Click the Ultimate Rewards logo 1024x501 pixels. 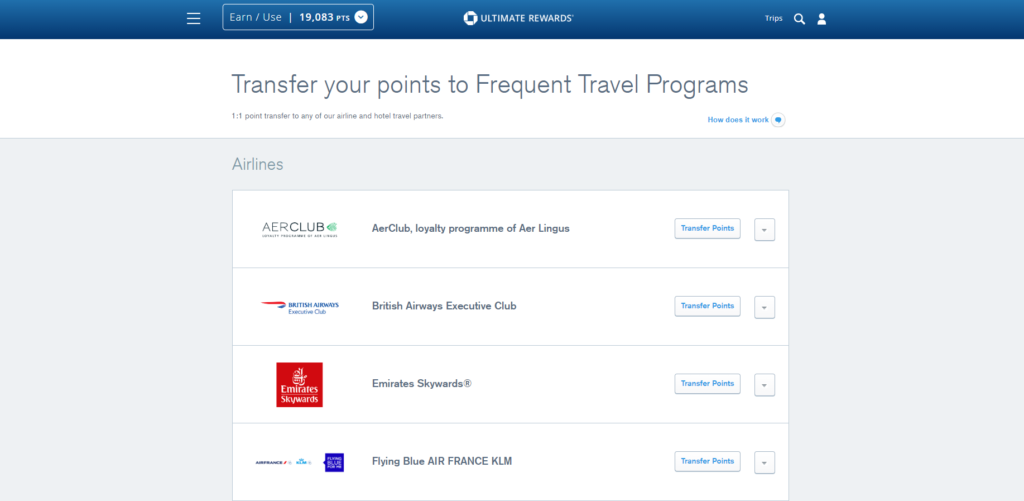pos(518,18)
